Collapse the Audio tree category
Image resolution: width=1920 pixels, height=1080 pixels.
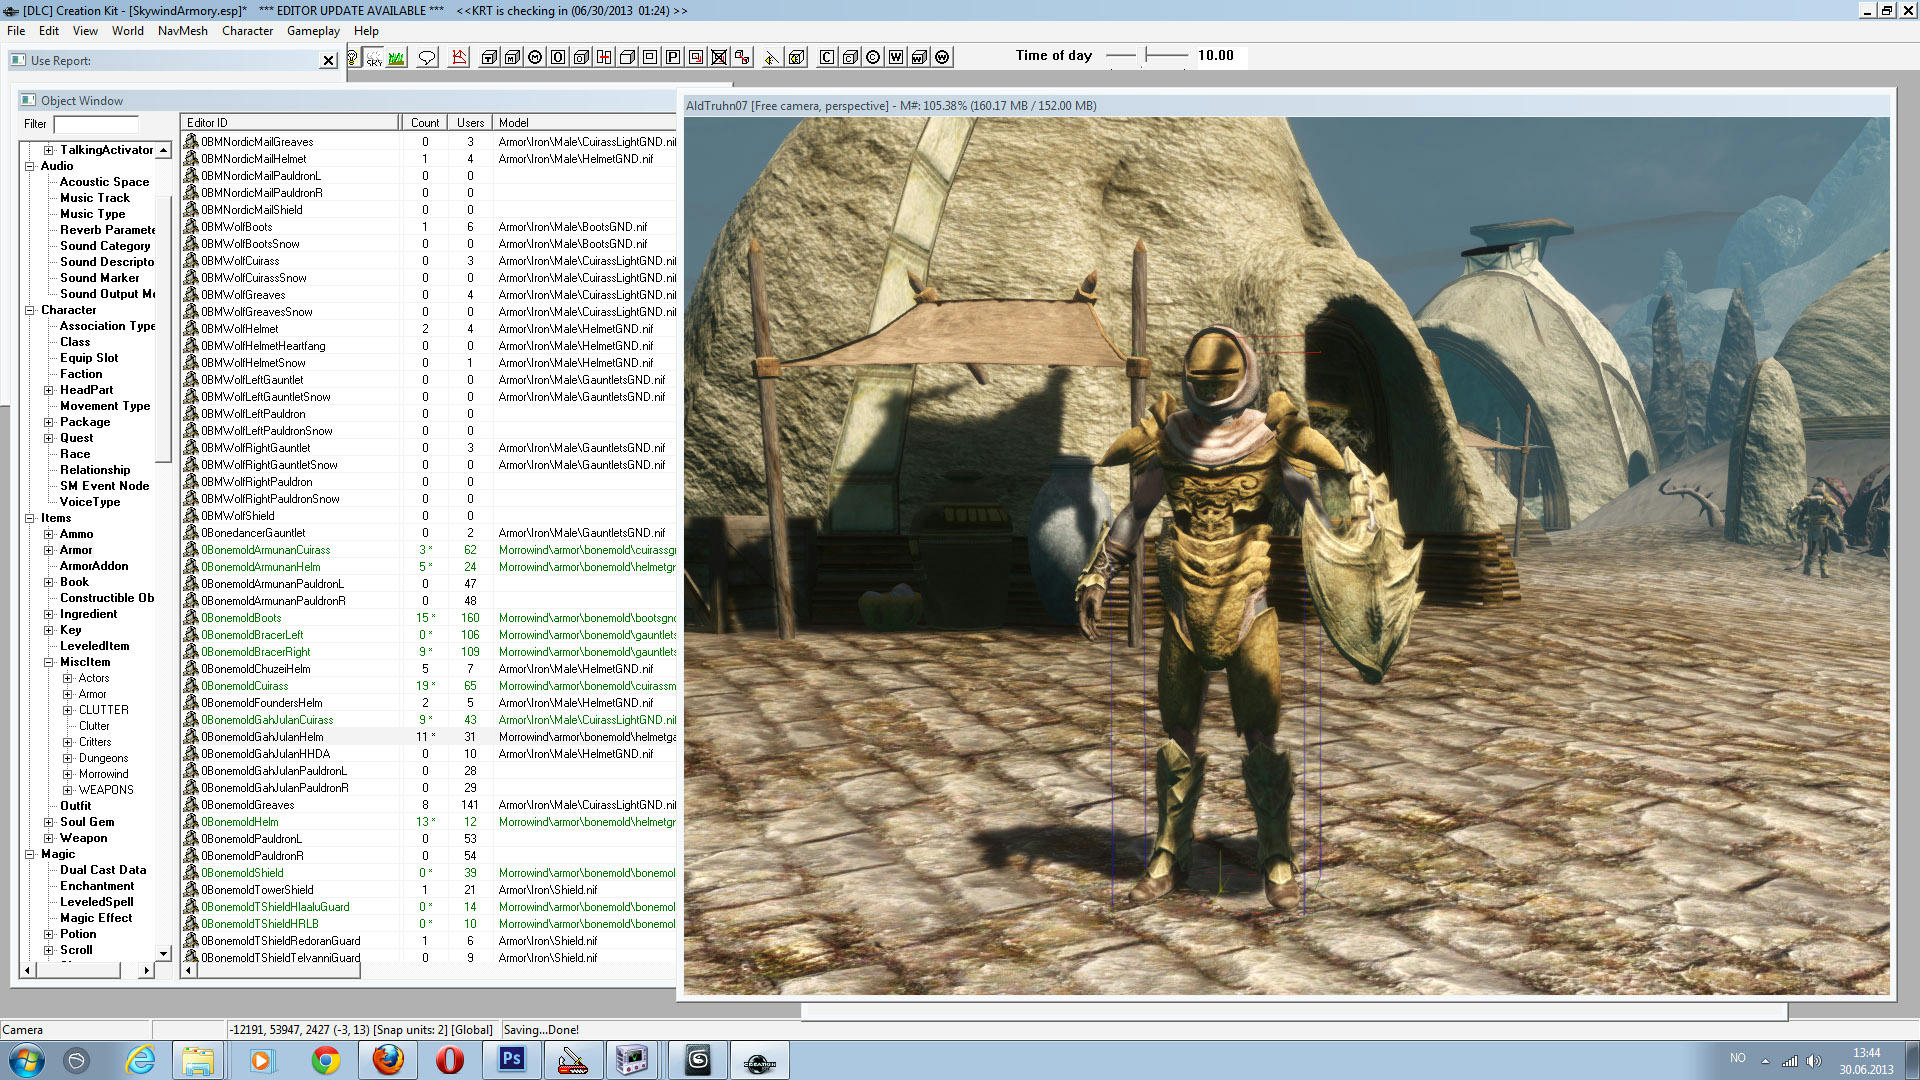30,166
